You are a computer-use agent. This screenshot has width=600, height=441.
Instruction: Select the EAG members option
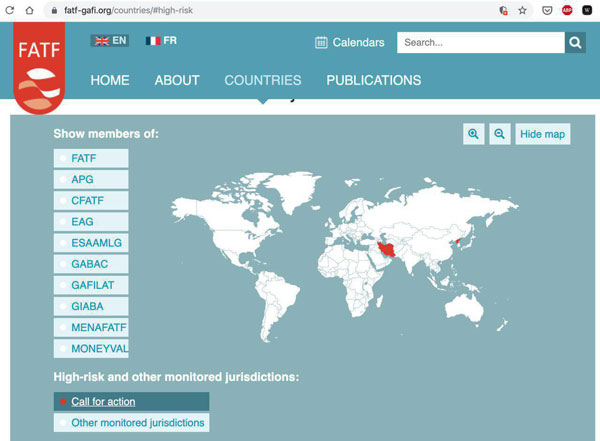91,222
